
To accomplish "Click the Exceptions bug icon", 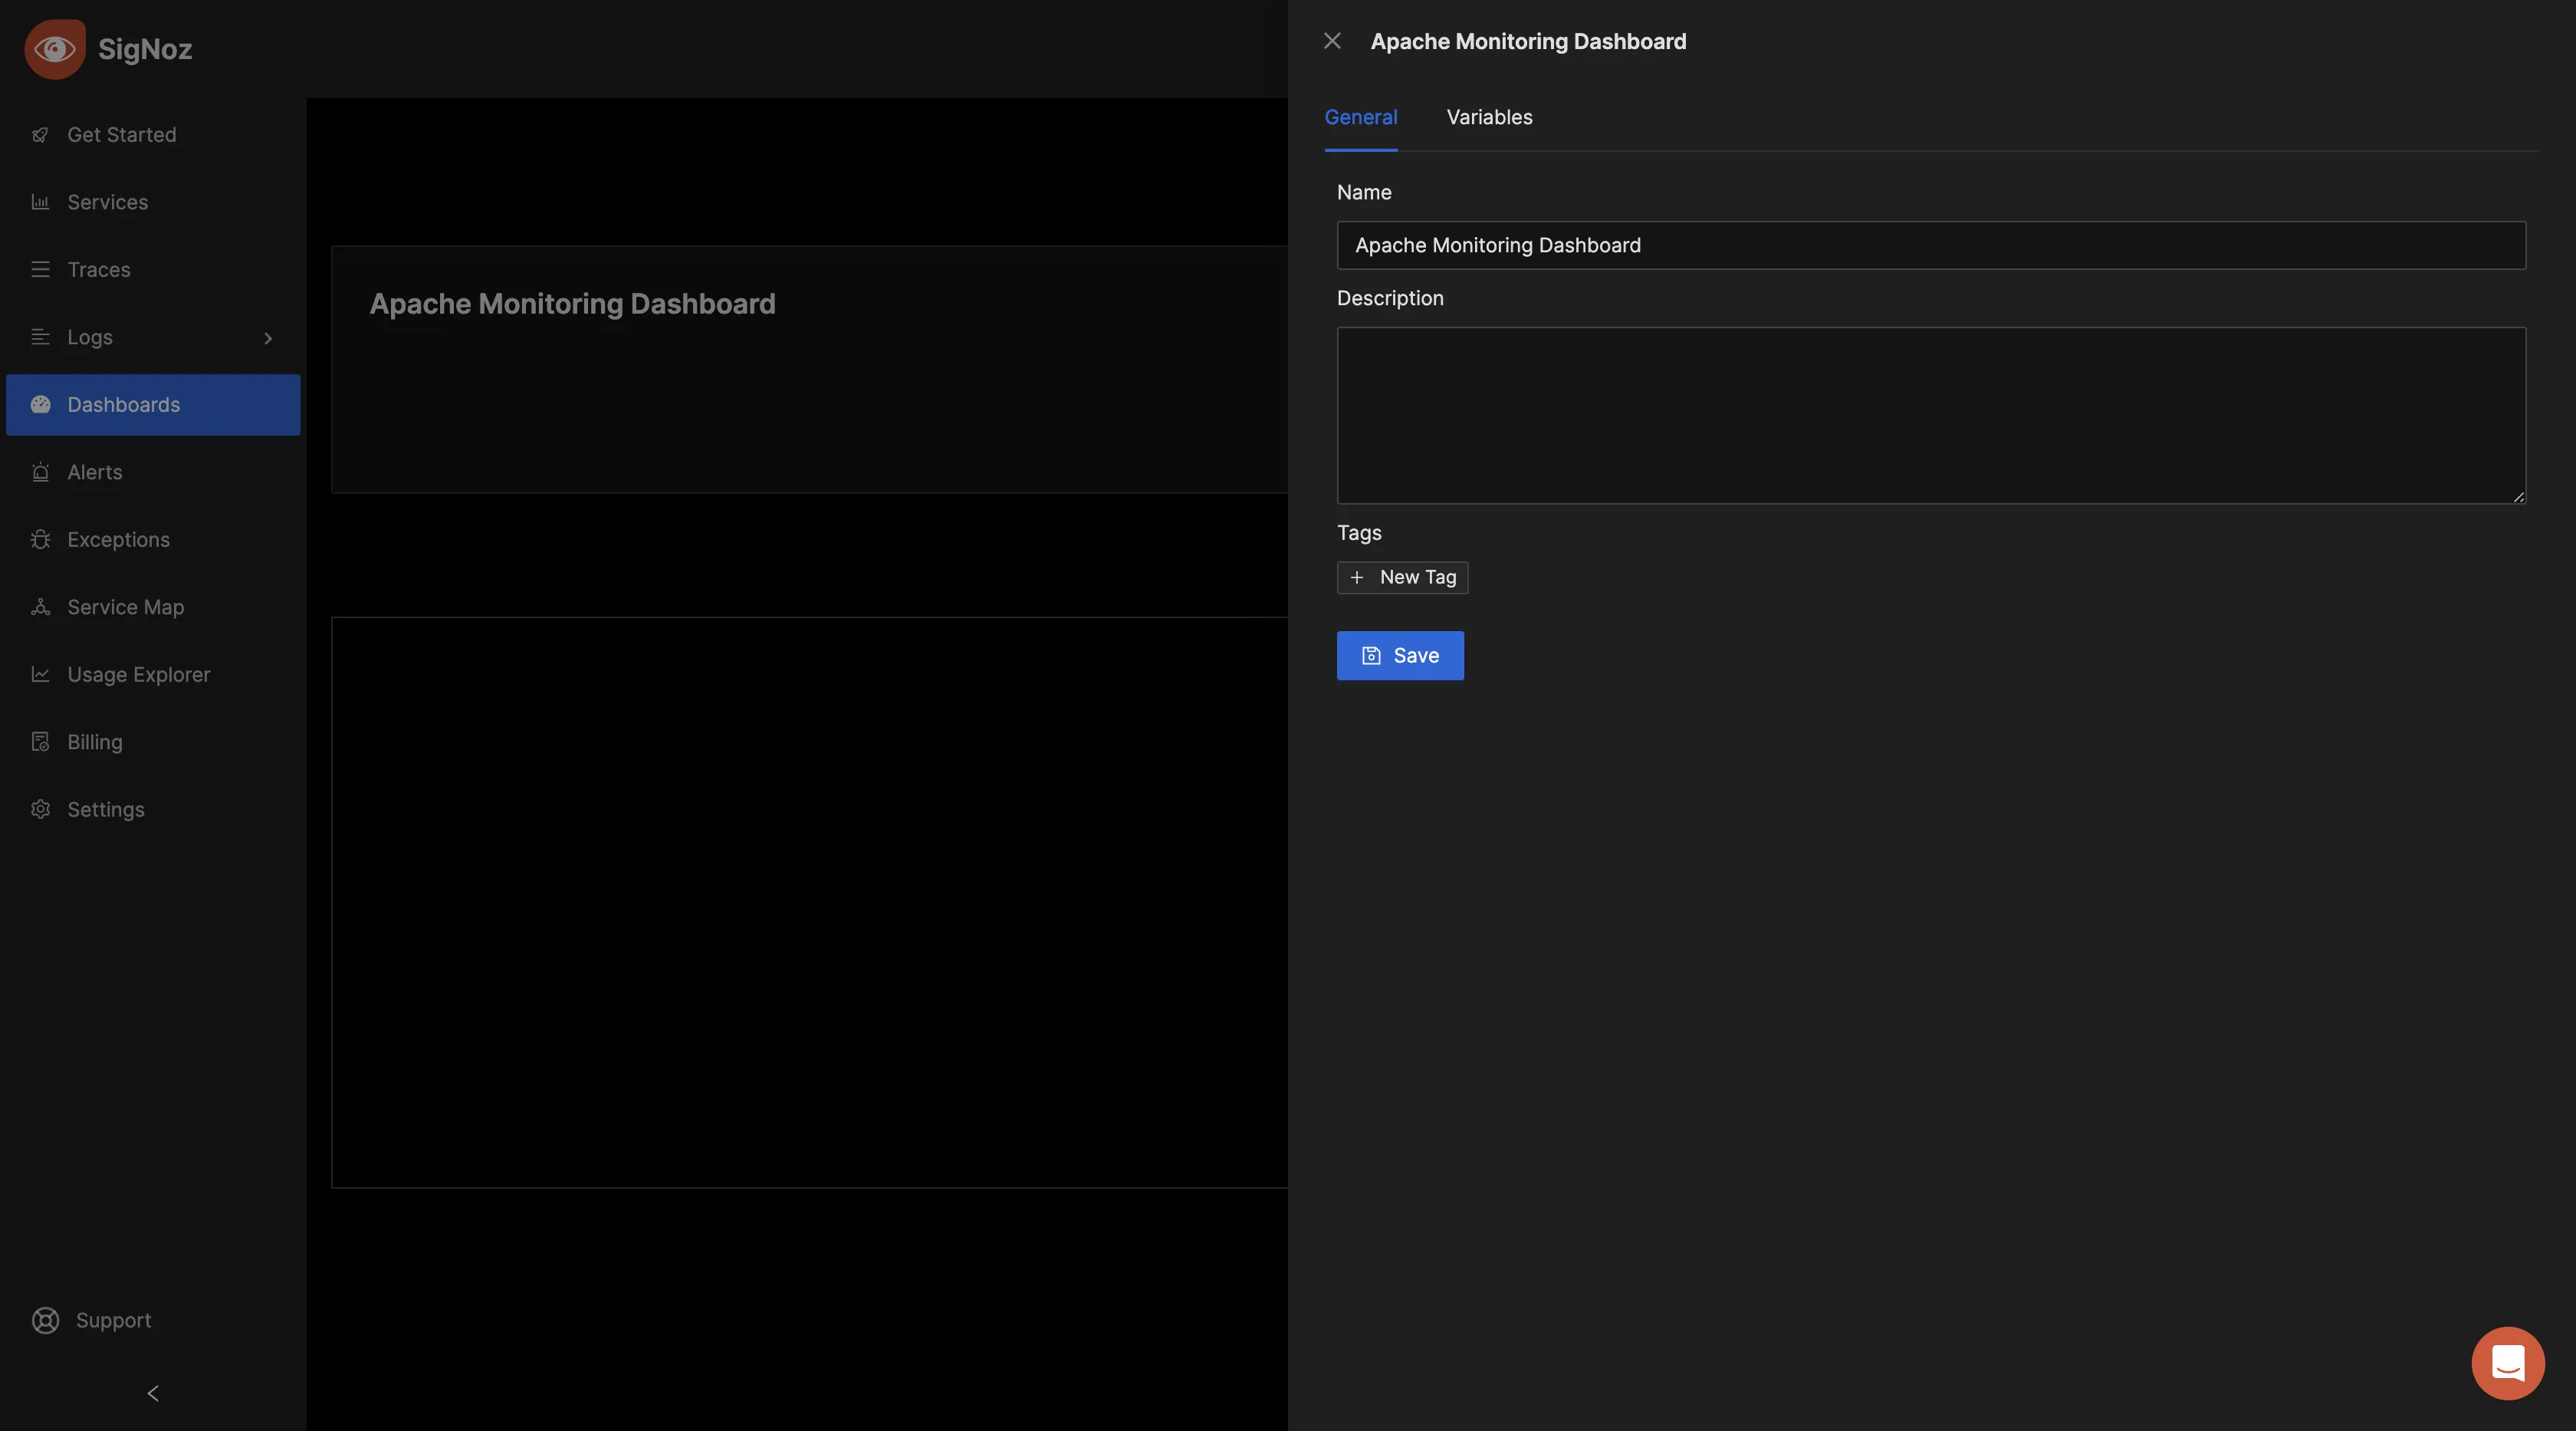I will (x=40, y=540).
